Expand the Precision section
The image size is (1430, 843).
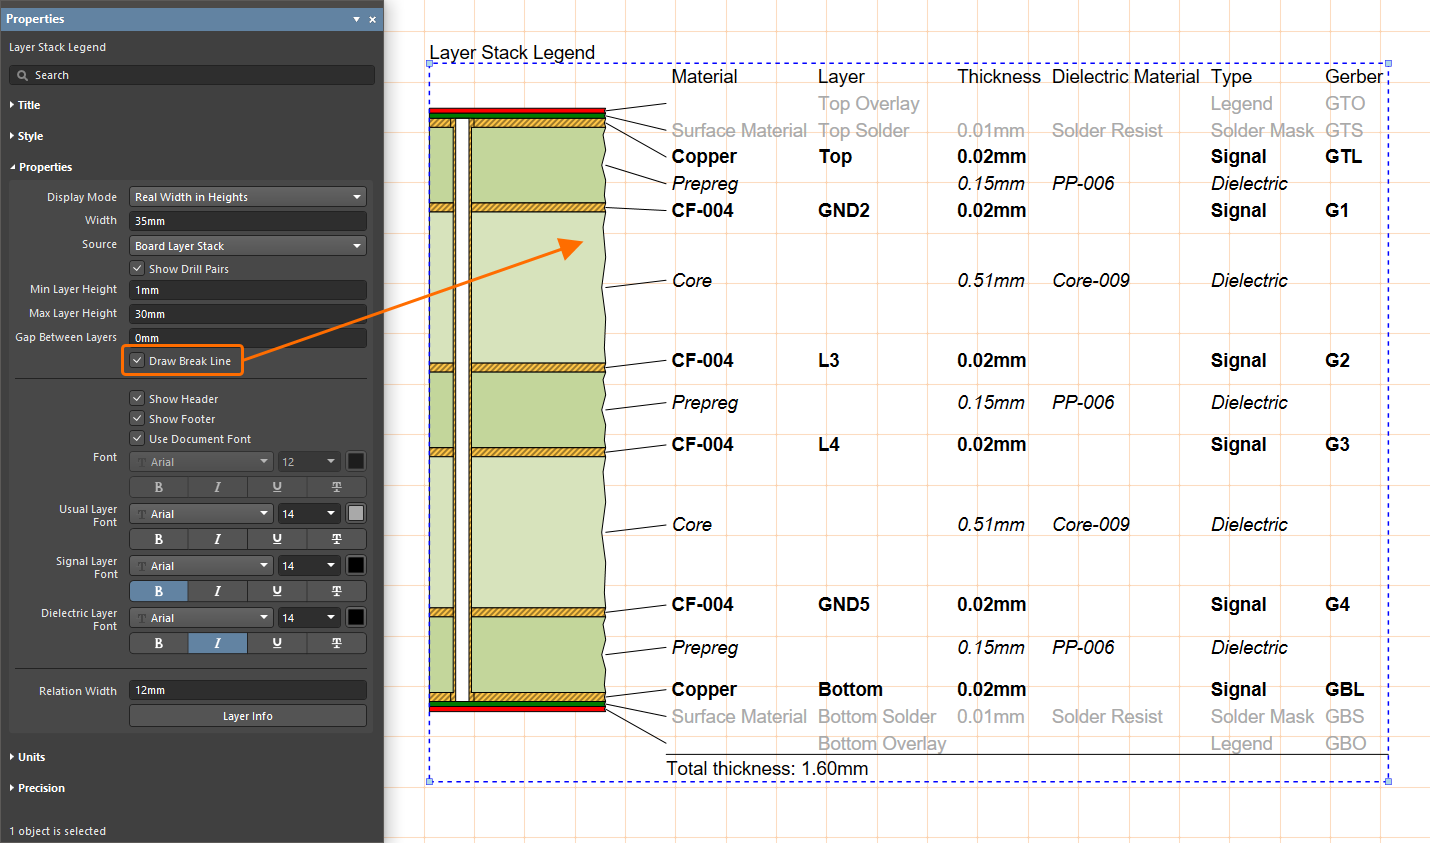coord(37,788)
